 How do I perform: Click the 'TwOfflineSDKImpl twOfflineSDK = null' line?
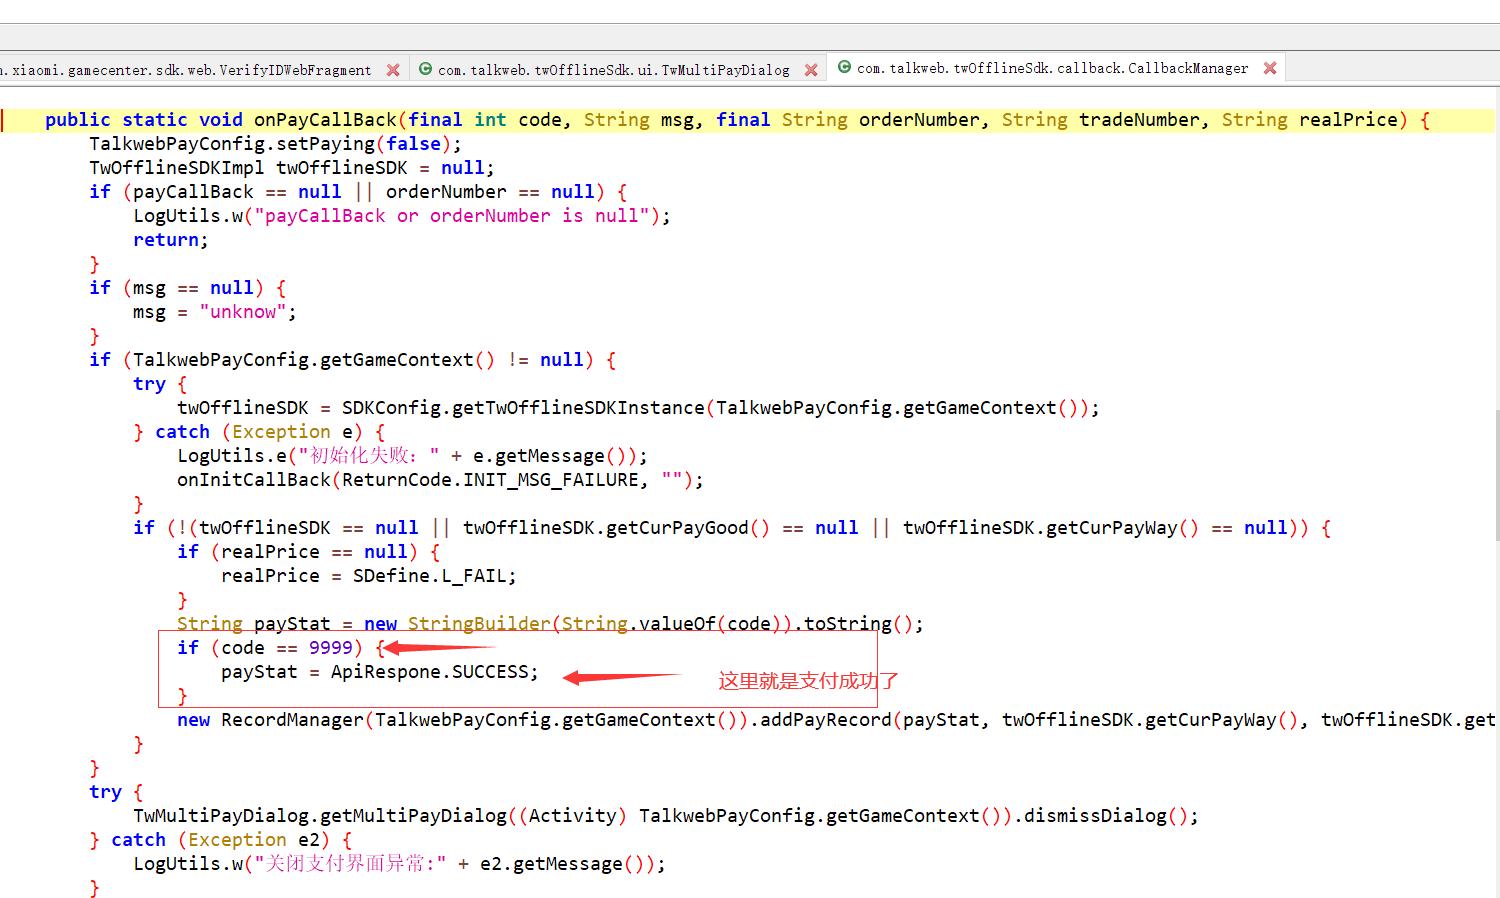click(291, 168)
